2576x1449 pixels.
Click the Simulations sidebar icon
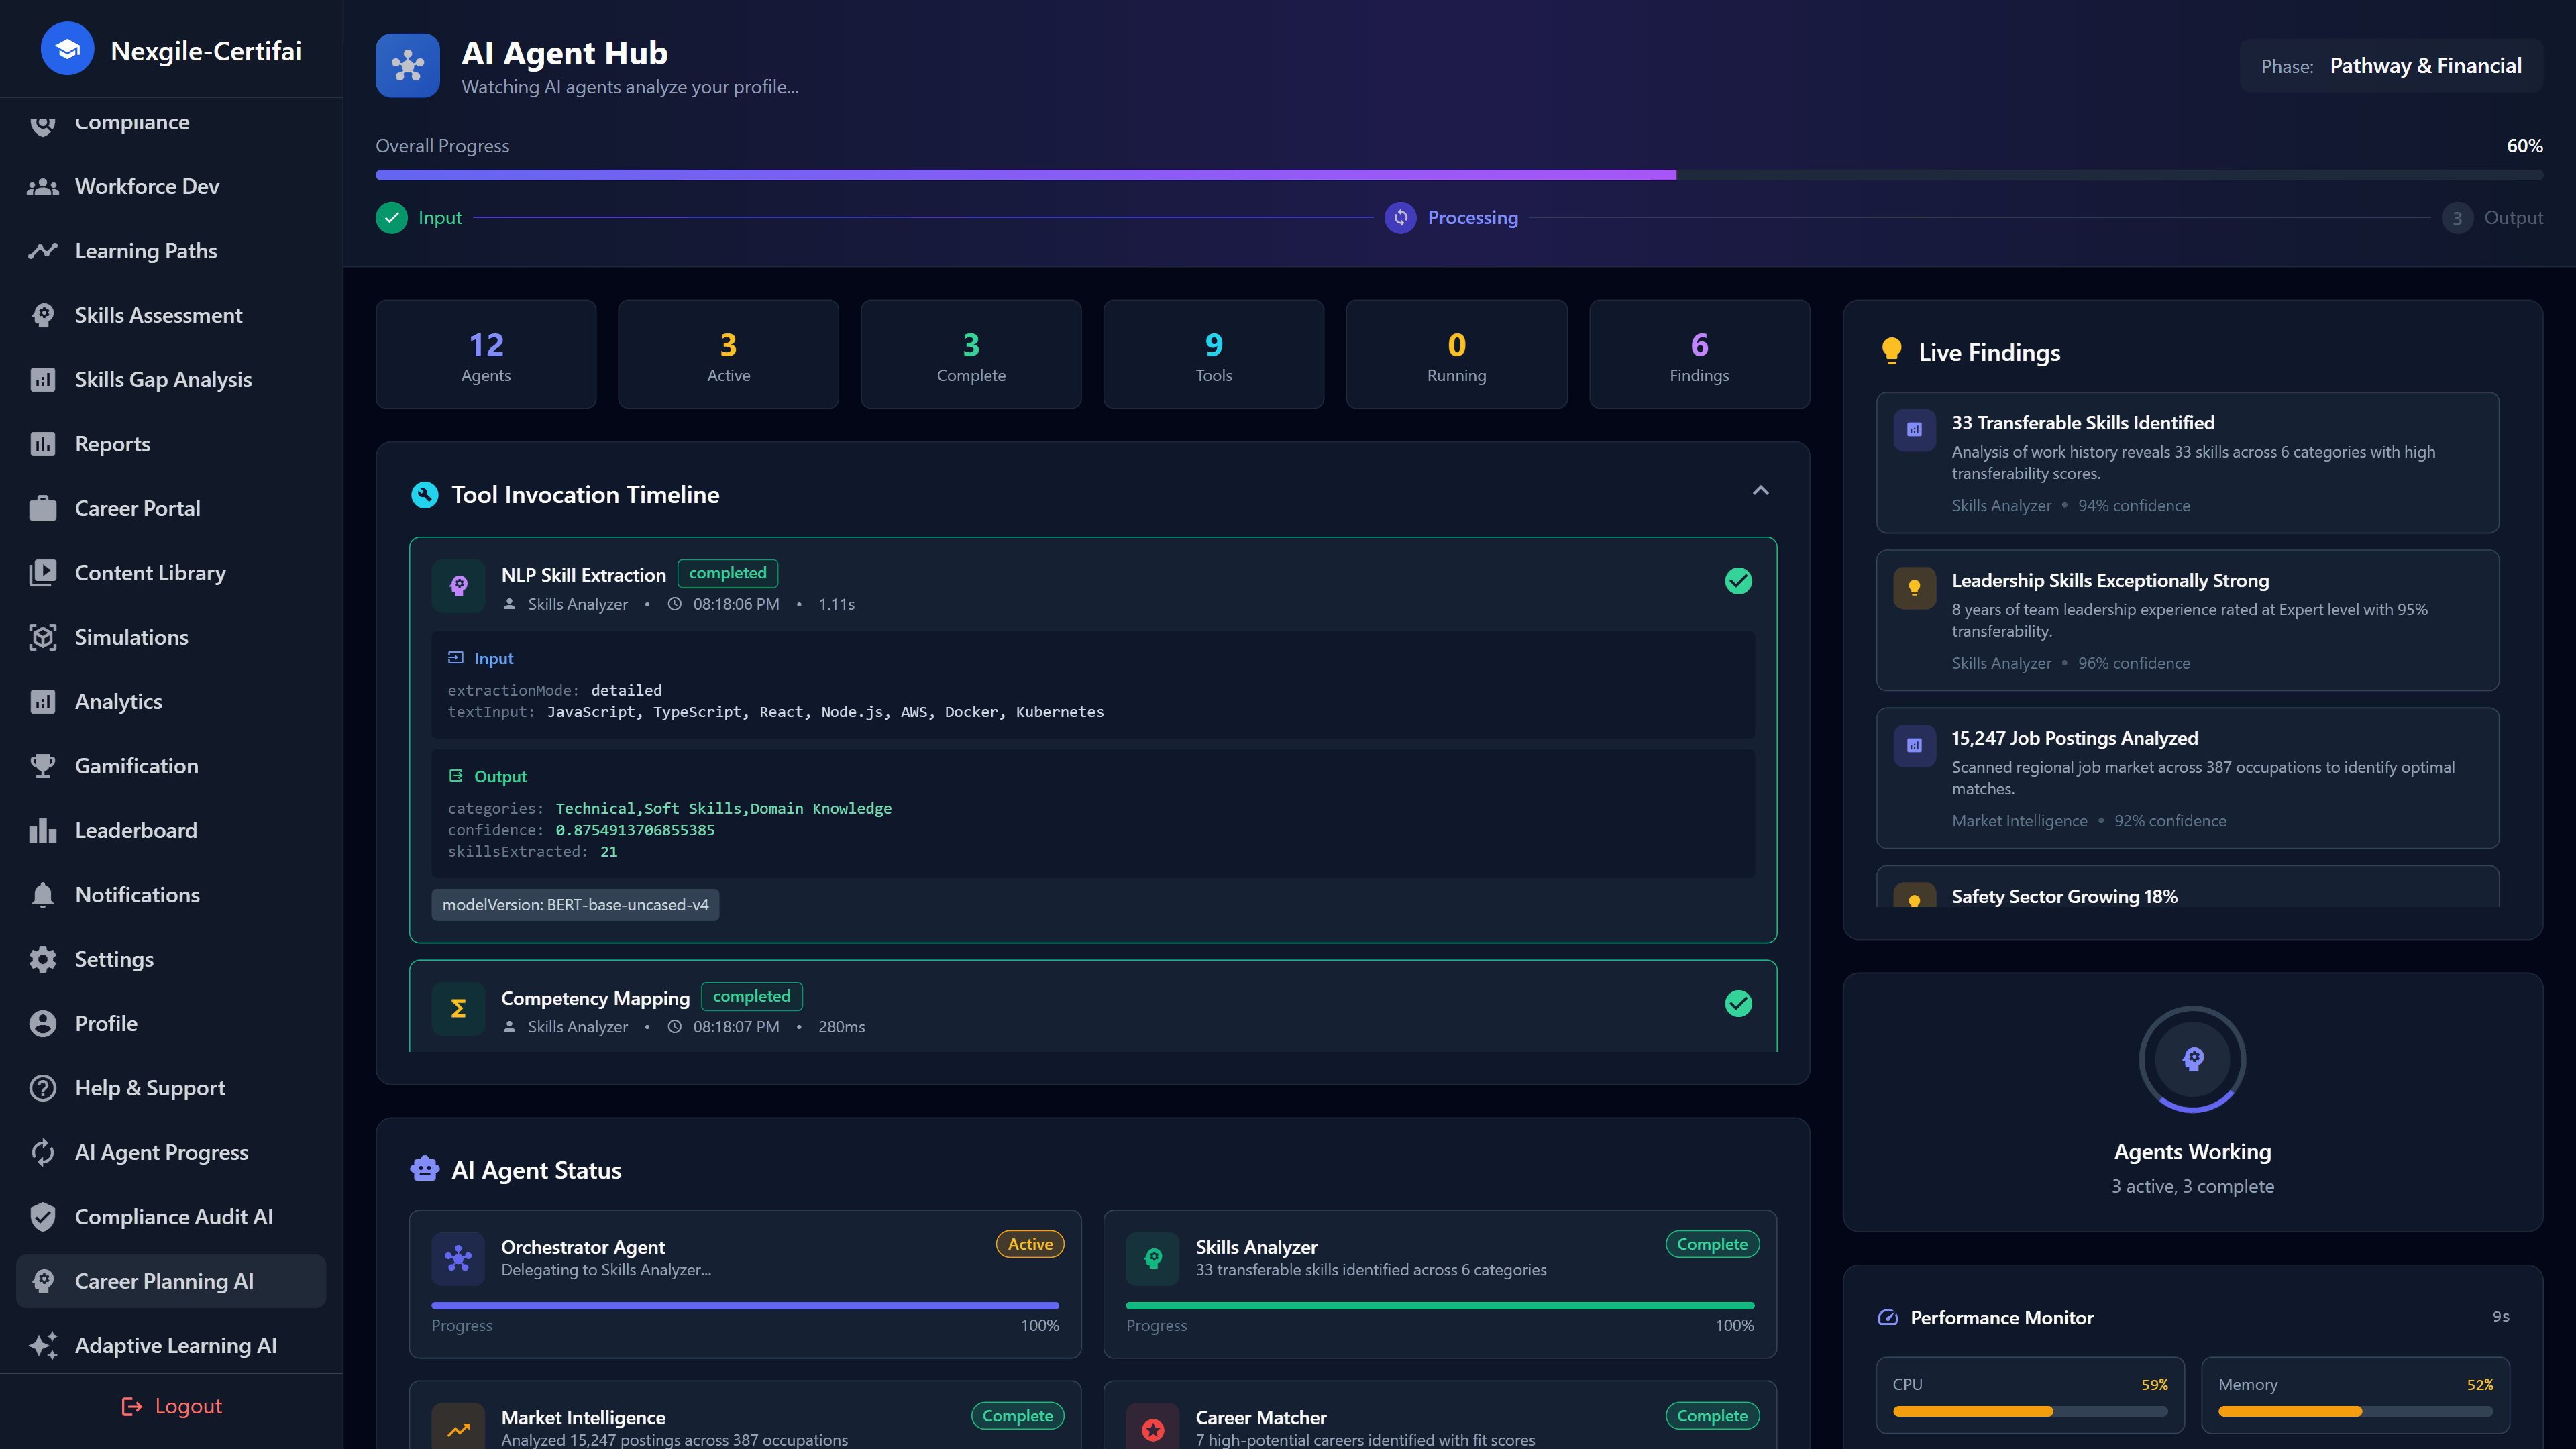tap(43, 637)
